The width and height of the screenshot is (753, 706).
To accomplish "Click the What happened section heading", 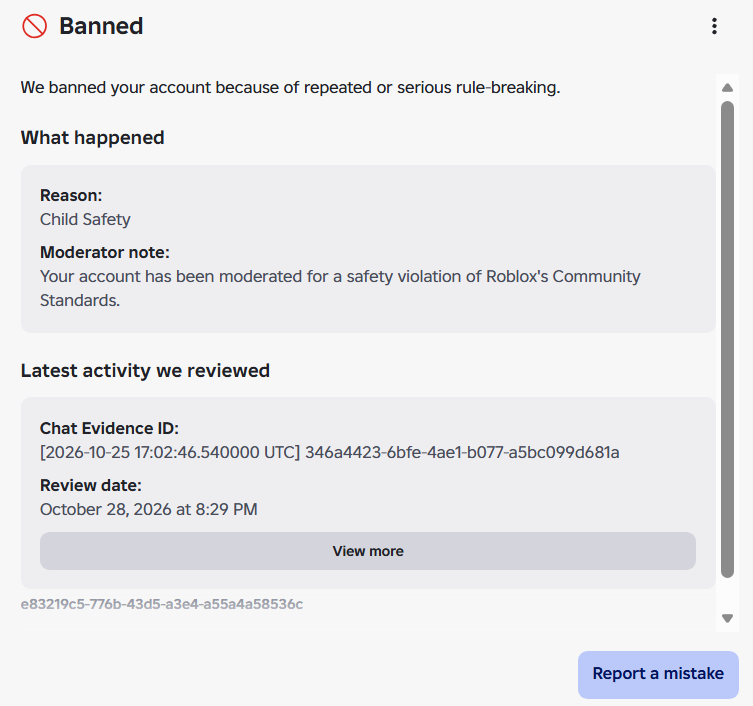I will click(x=93, y=138).
